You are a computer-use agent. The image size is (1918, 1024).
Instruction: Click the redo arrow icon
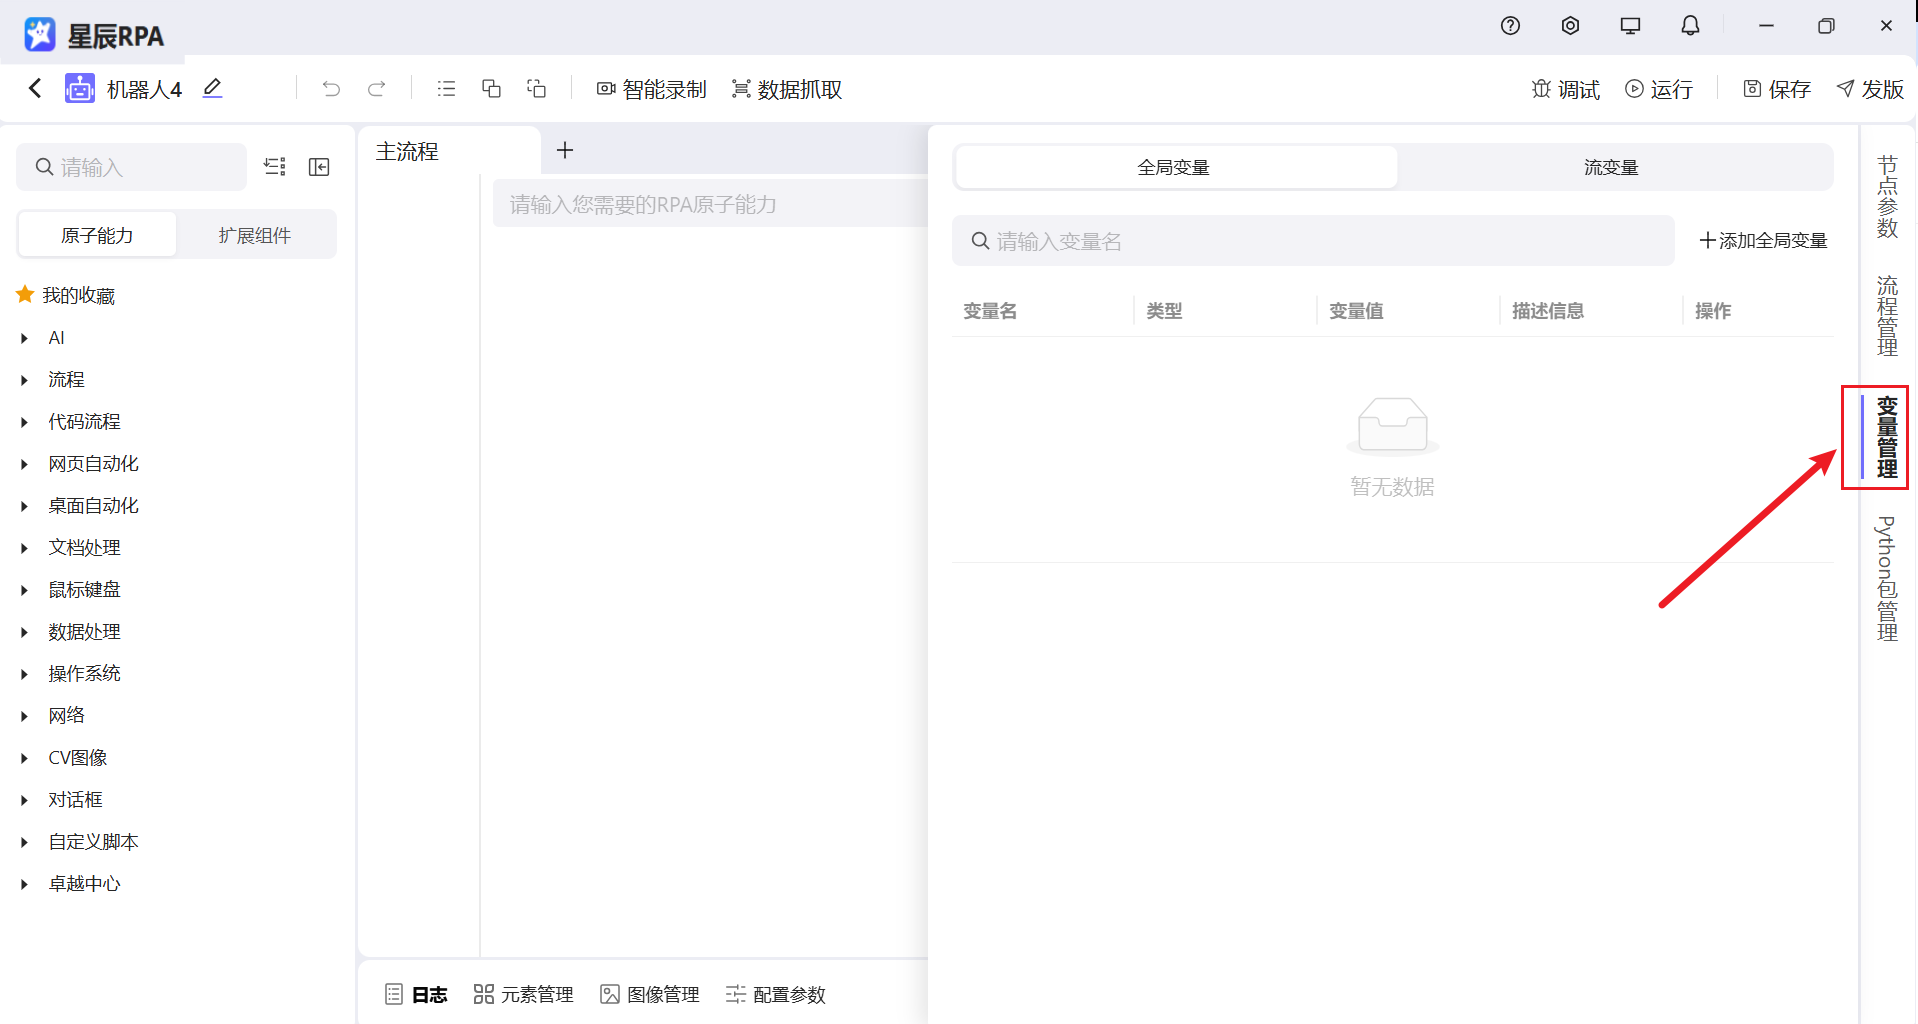(x=377, y=89)
